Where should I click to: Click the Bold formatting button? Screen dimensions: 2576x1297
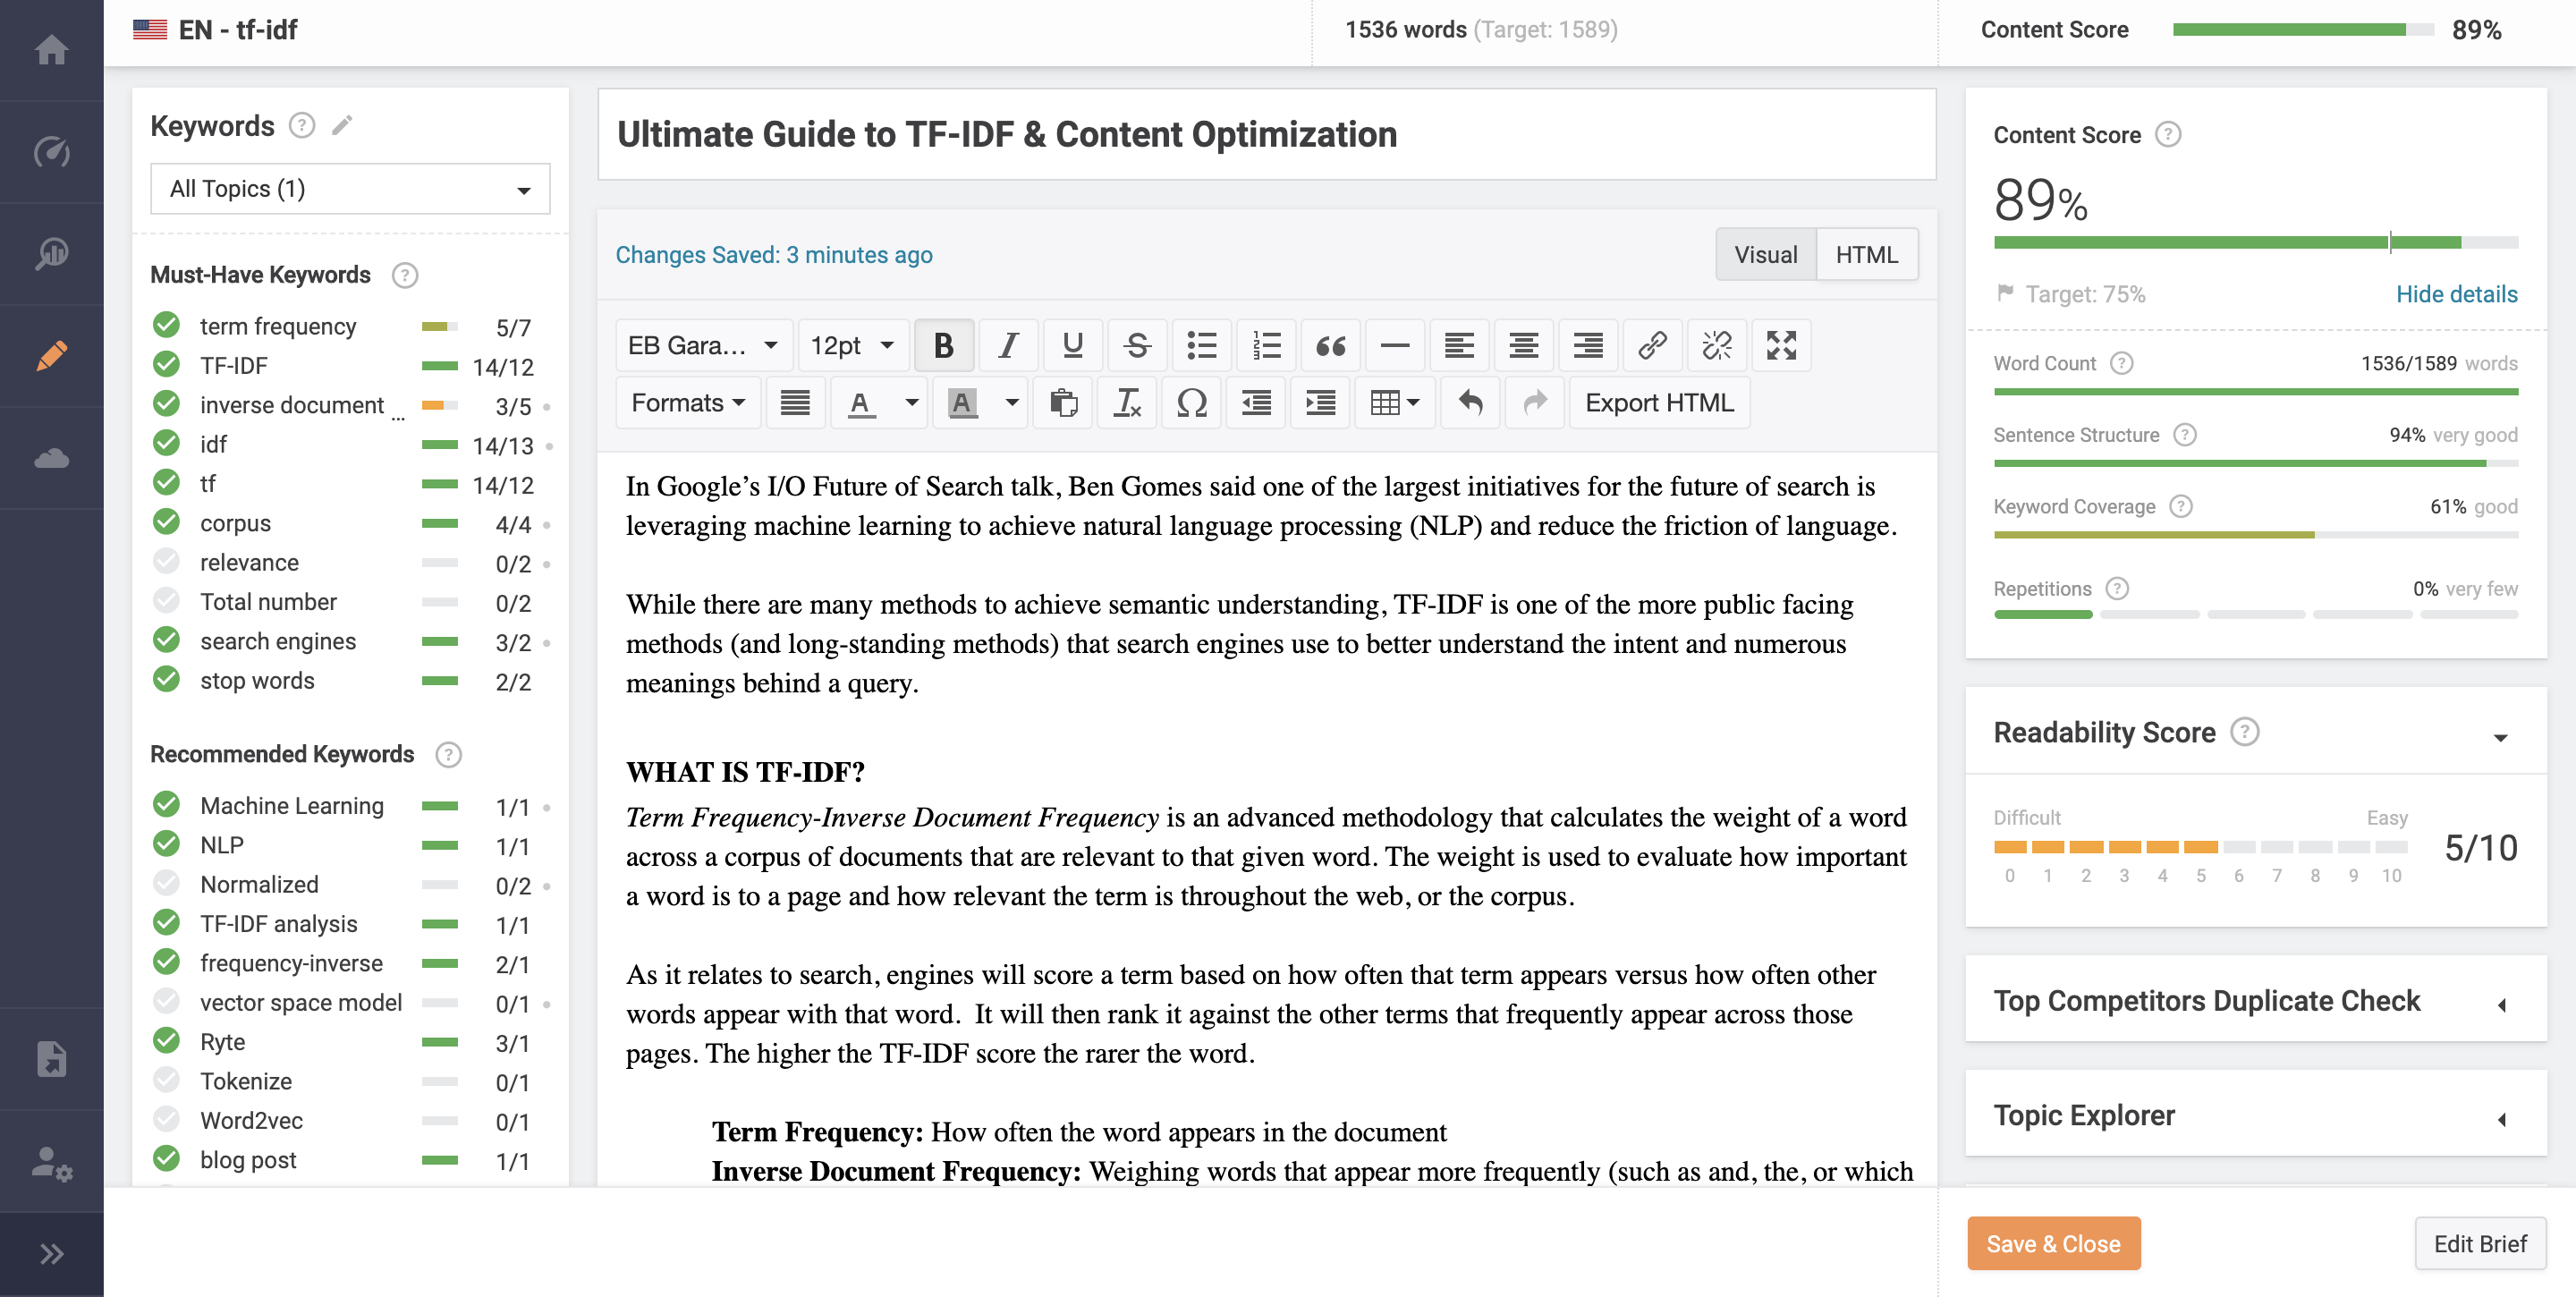(943, 346)
